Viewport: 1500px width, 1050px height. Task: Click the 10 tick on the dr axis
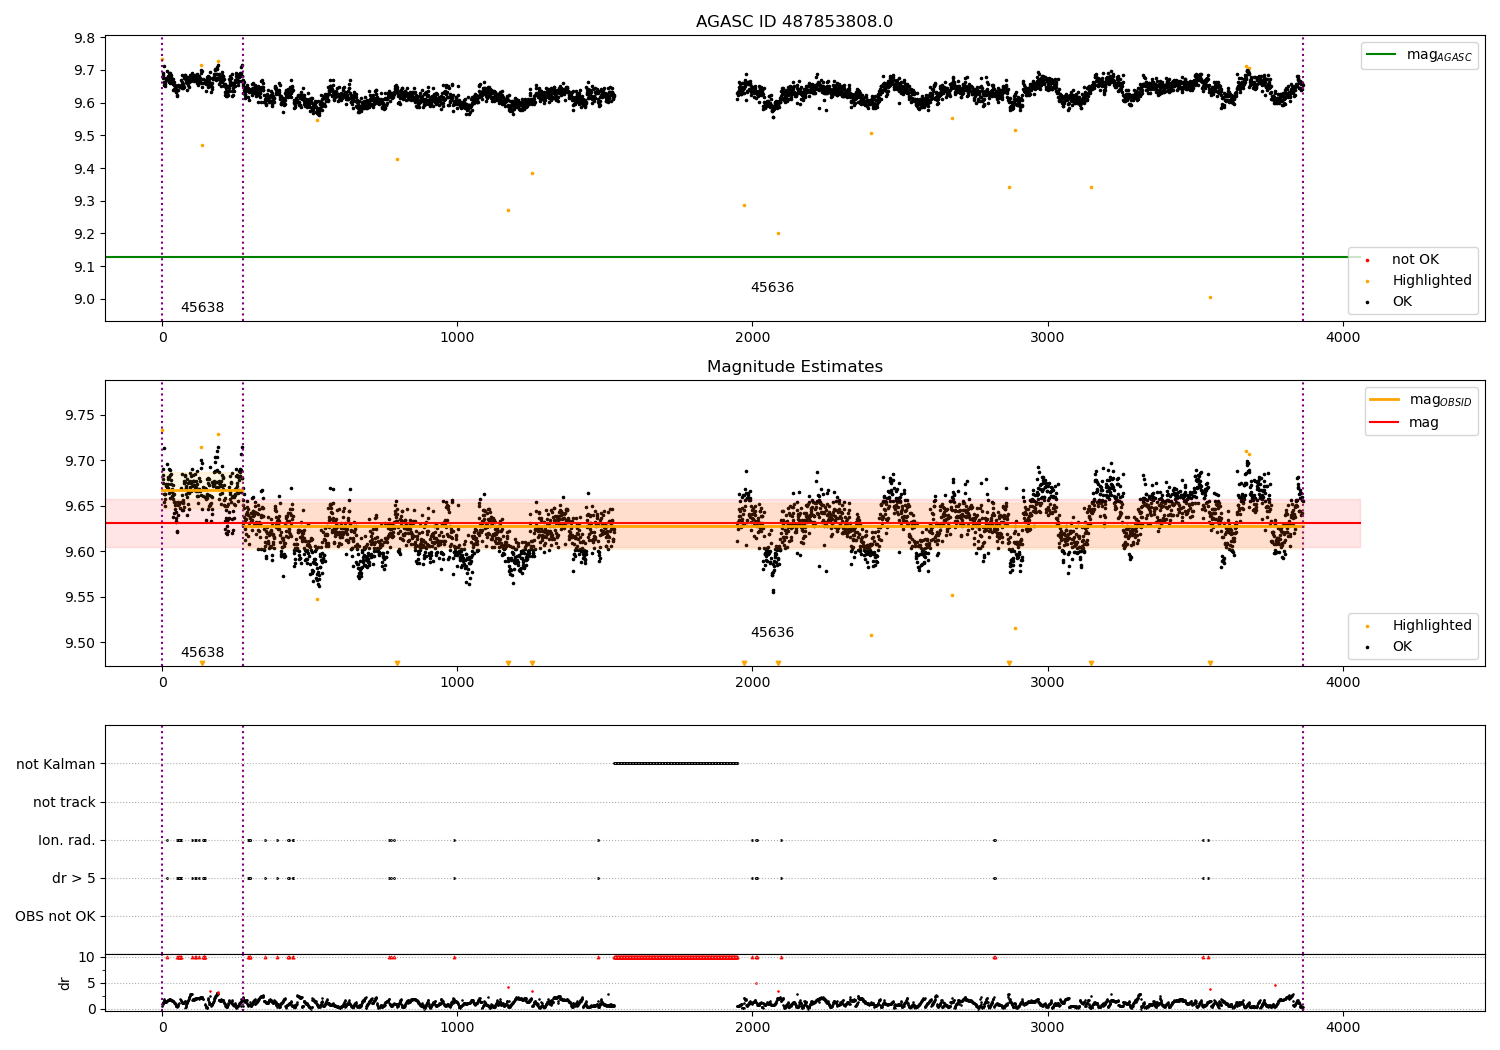pos(87,957)
